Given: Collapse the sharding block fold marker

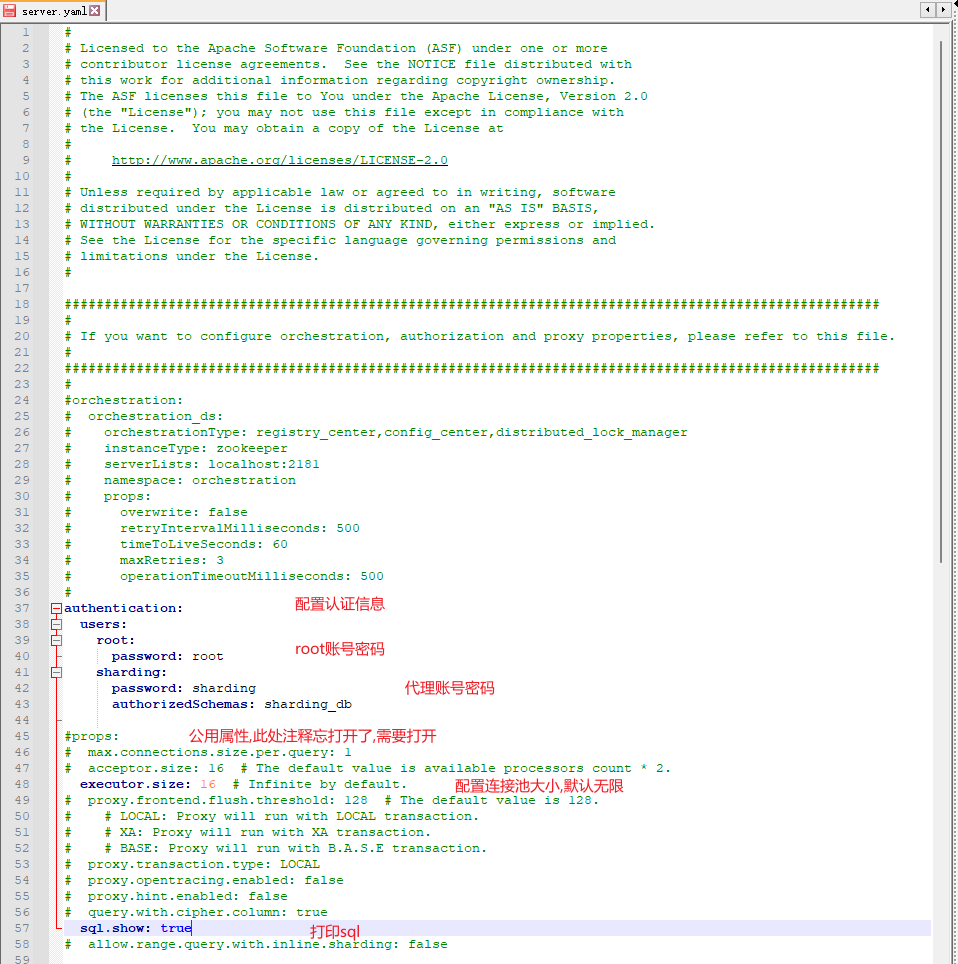Looking at the screenshot, I should (x=56, y=672).
